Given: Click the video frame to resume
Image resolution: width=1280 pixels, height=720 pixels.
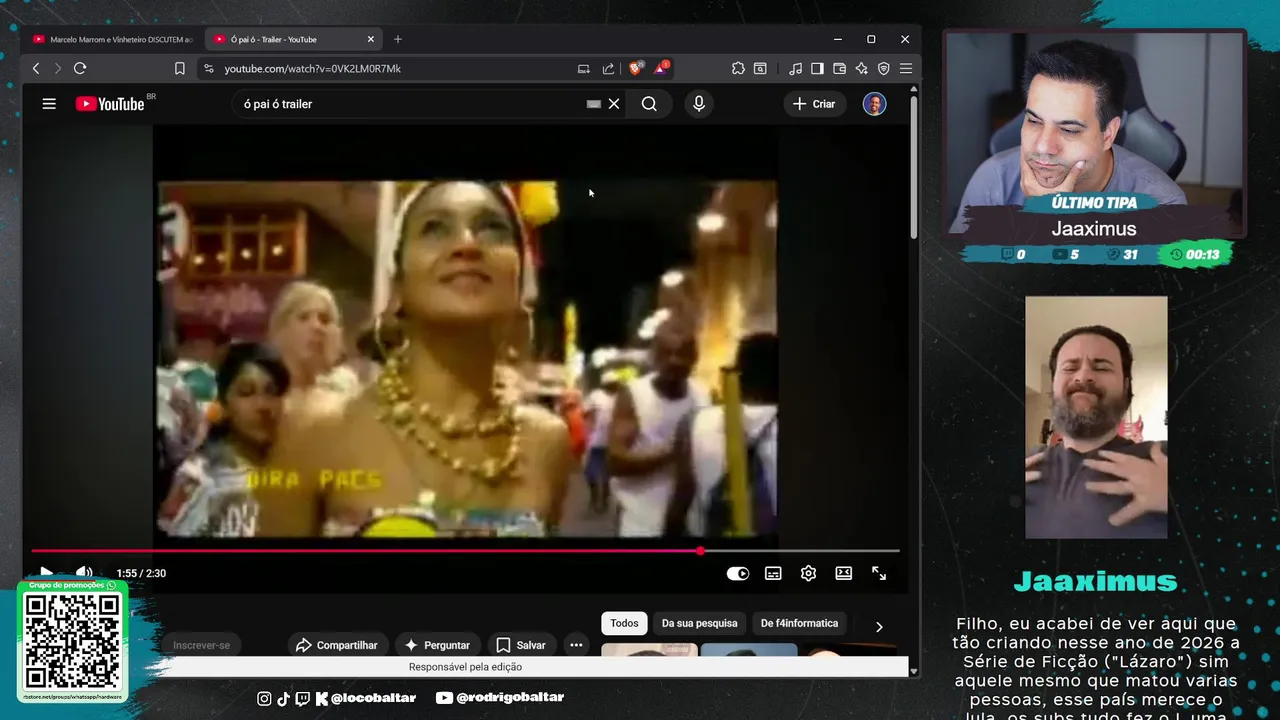Looking at the screenshot, I should (x=466, y=358).
